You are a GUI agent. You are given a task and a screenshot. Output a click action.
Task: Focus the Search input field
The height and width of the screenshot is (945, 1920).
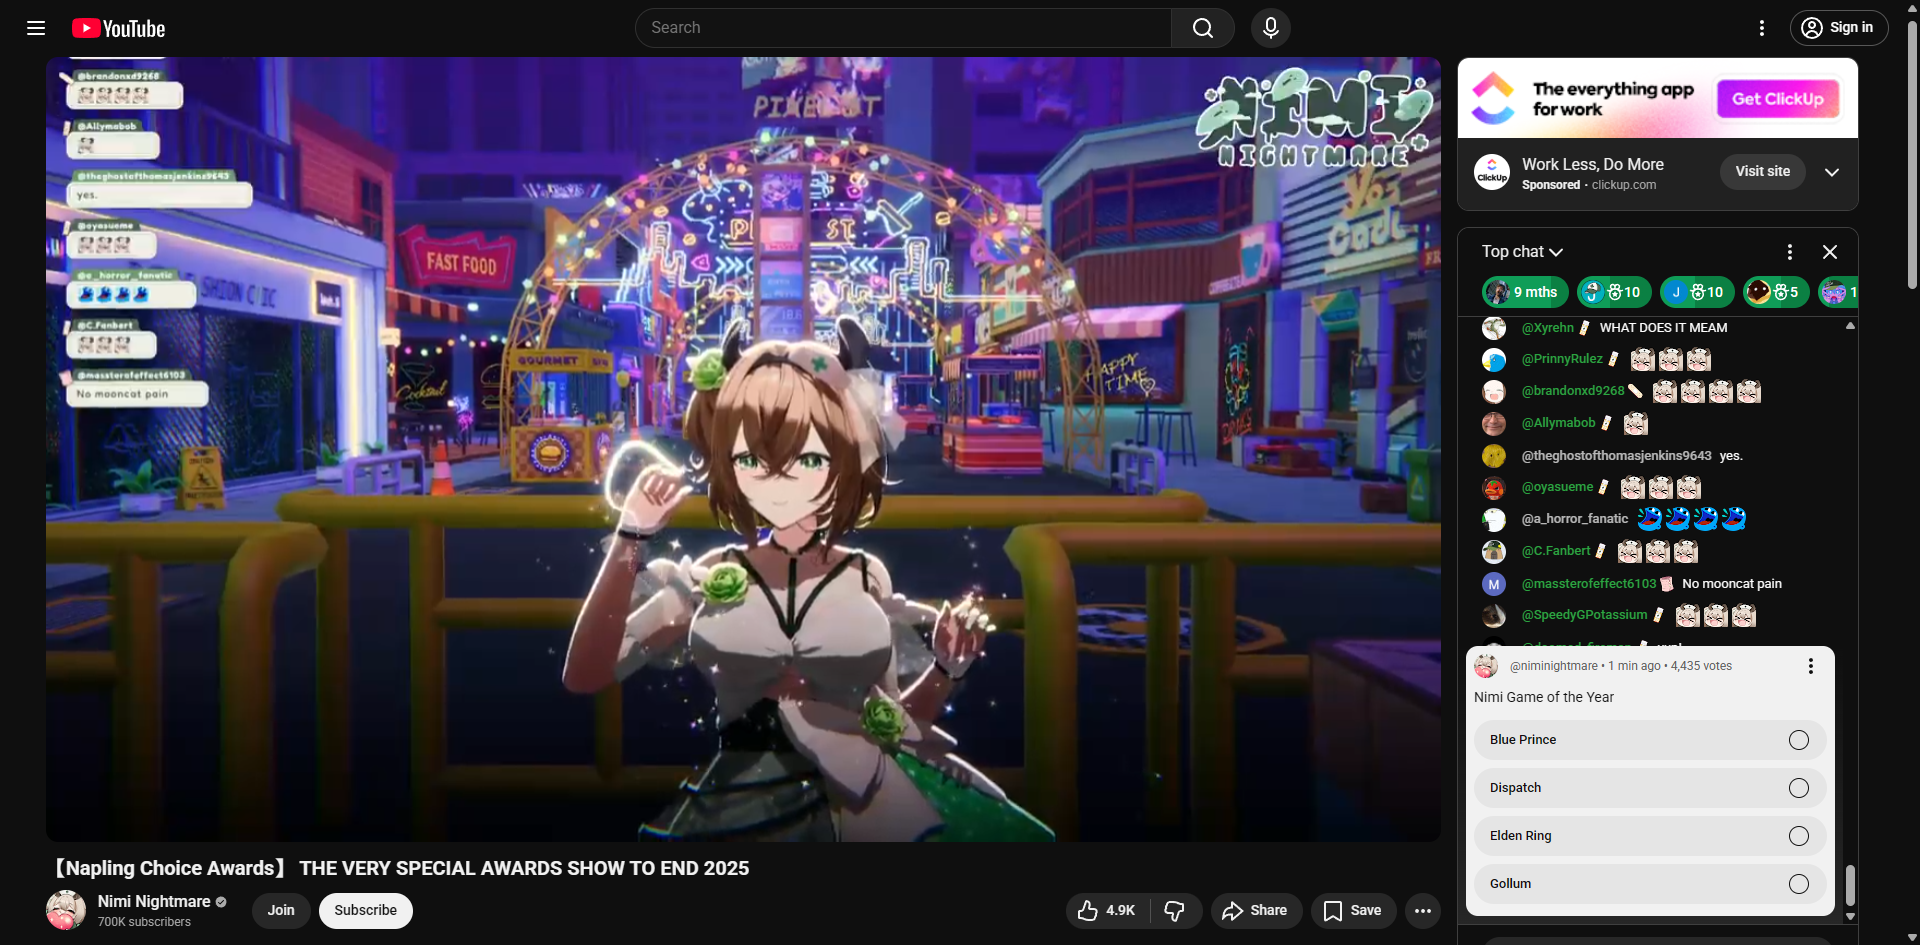pos(904,28)
